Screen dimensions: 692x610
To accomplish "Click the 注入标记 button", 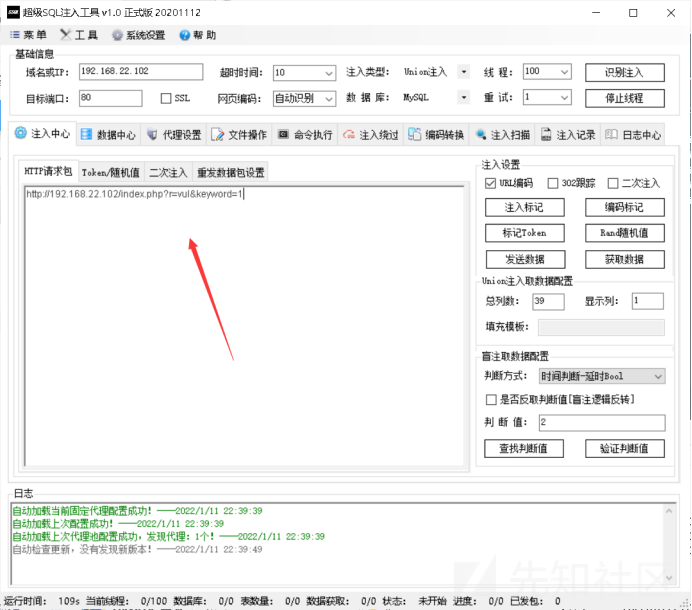I will coord(524,207).
